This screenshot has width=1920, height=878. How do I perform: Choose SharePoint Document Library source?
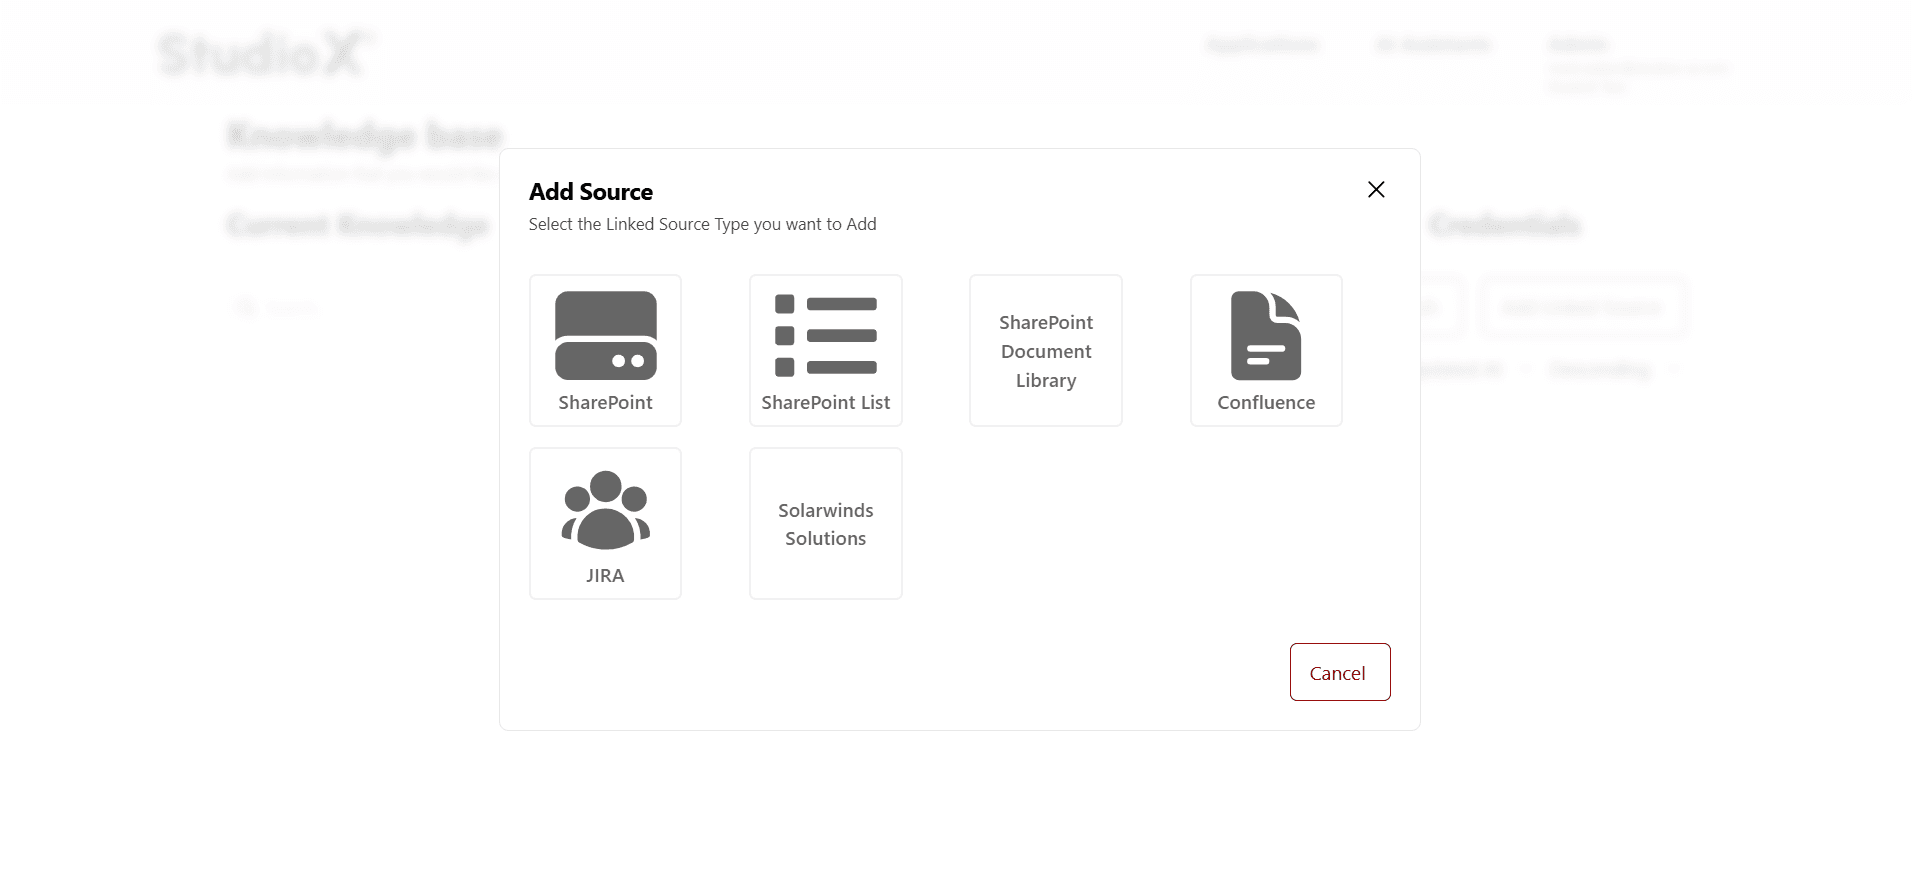point(1046,351)
